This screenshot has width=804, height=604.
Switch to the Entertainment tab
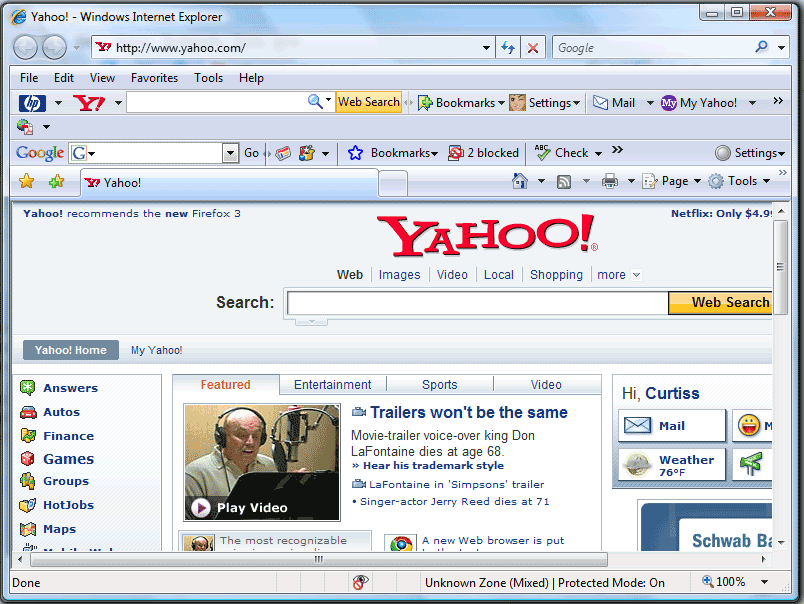pos(332,385)
